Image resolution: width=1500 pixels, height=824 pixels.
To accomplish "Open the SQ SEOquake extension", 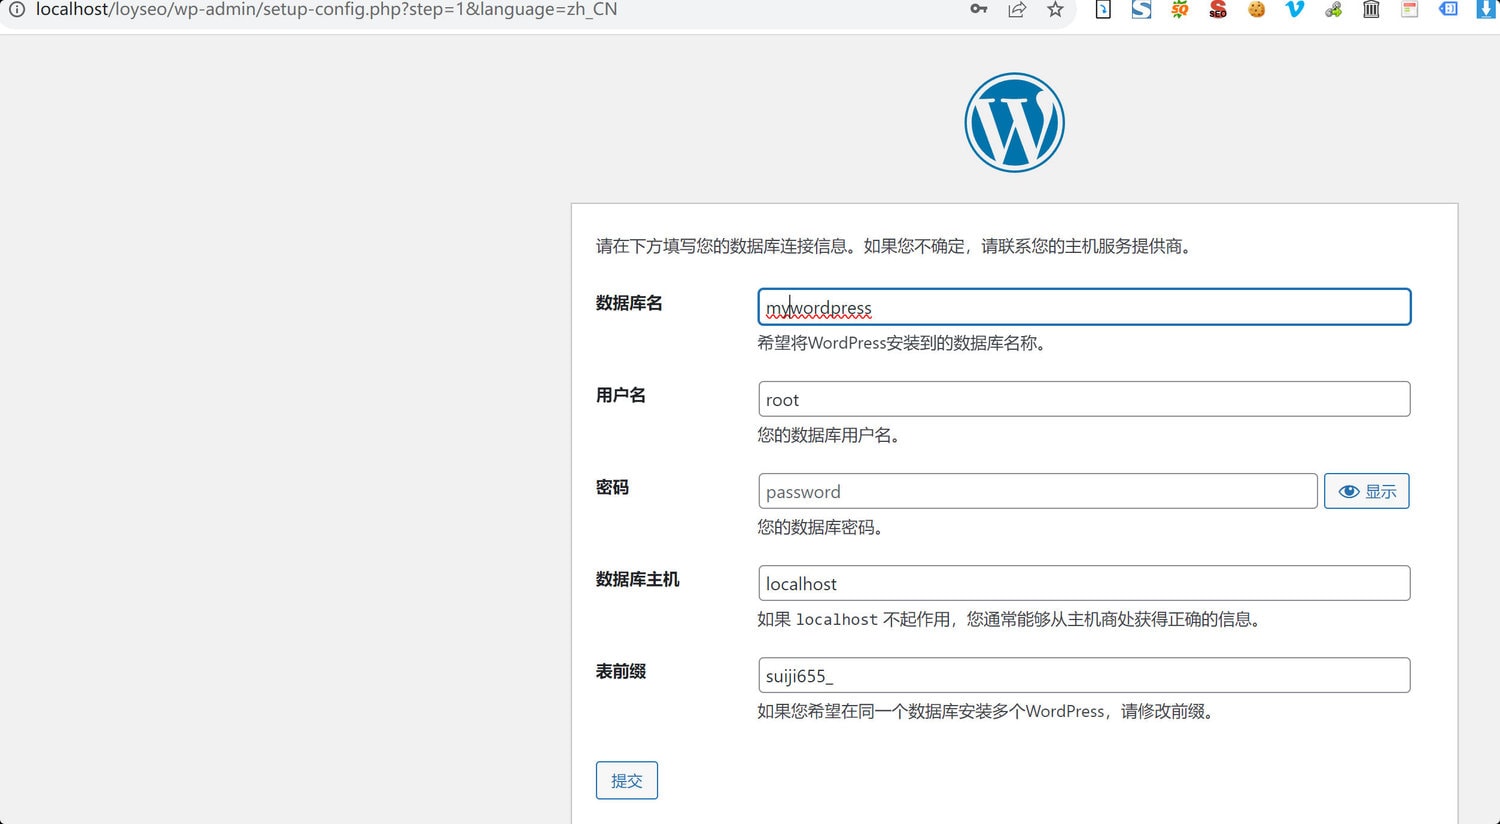I will (1180, 9).
